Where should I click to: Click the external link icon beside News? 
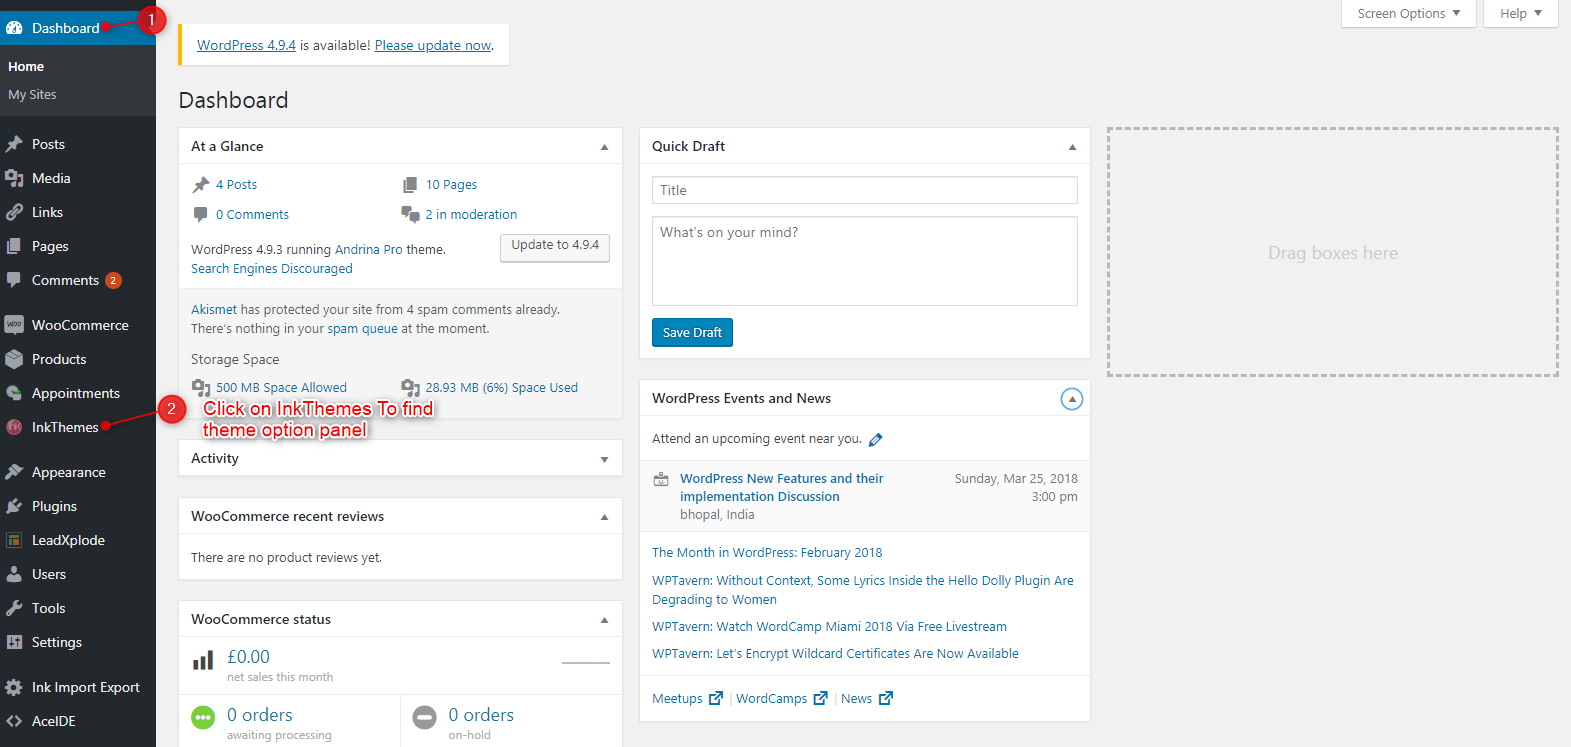(x=885, y=698)
